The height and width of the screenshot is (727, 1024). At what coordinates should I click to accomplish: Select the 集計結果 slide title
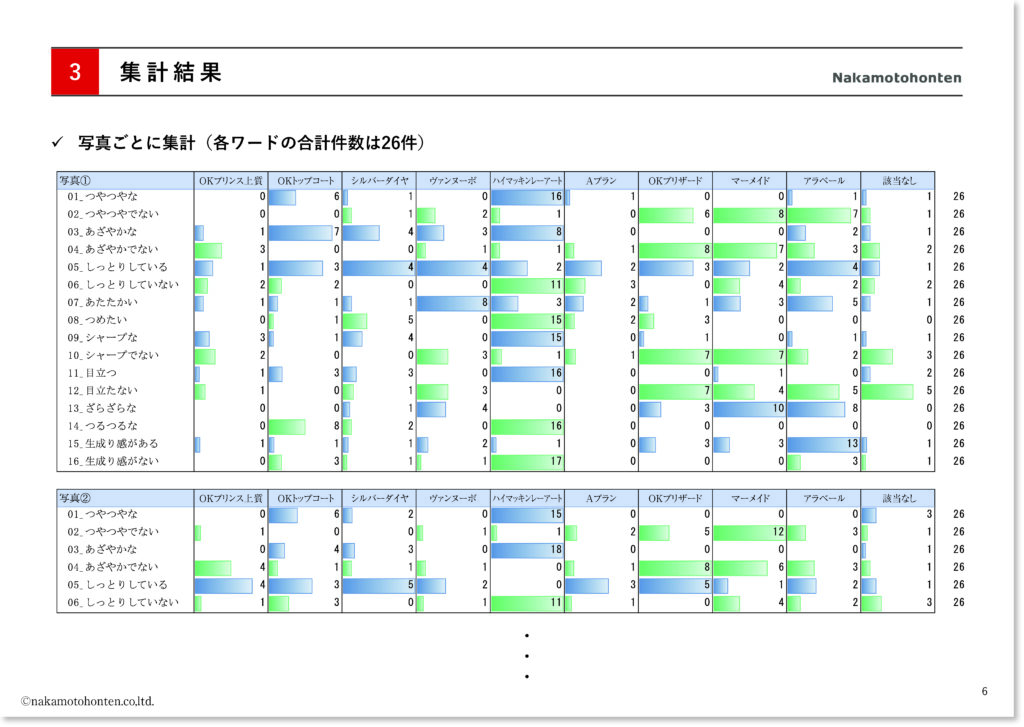170,73
